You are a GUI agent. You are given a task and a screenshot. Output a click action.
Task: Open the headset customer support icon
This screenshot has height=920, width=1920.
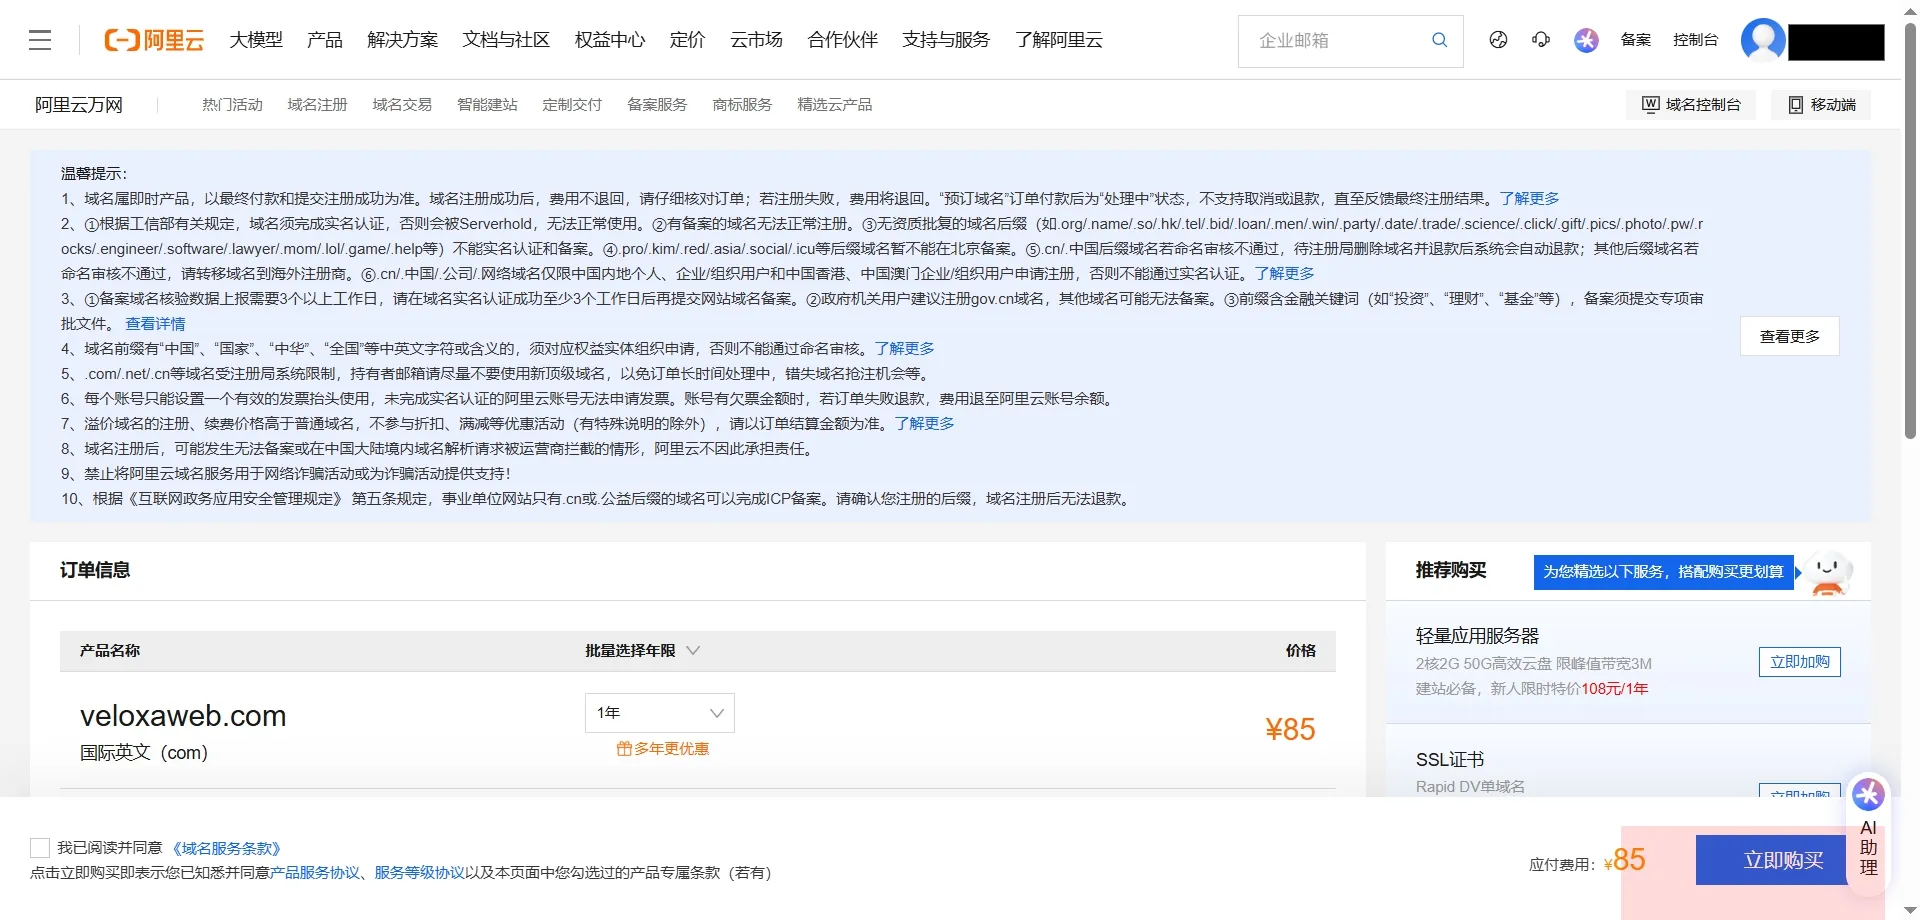(x=1541, y=40)
